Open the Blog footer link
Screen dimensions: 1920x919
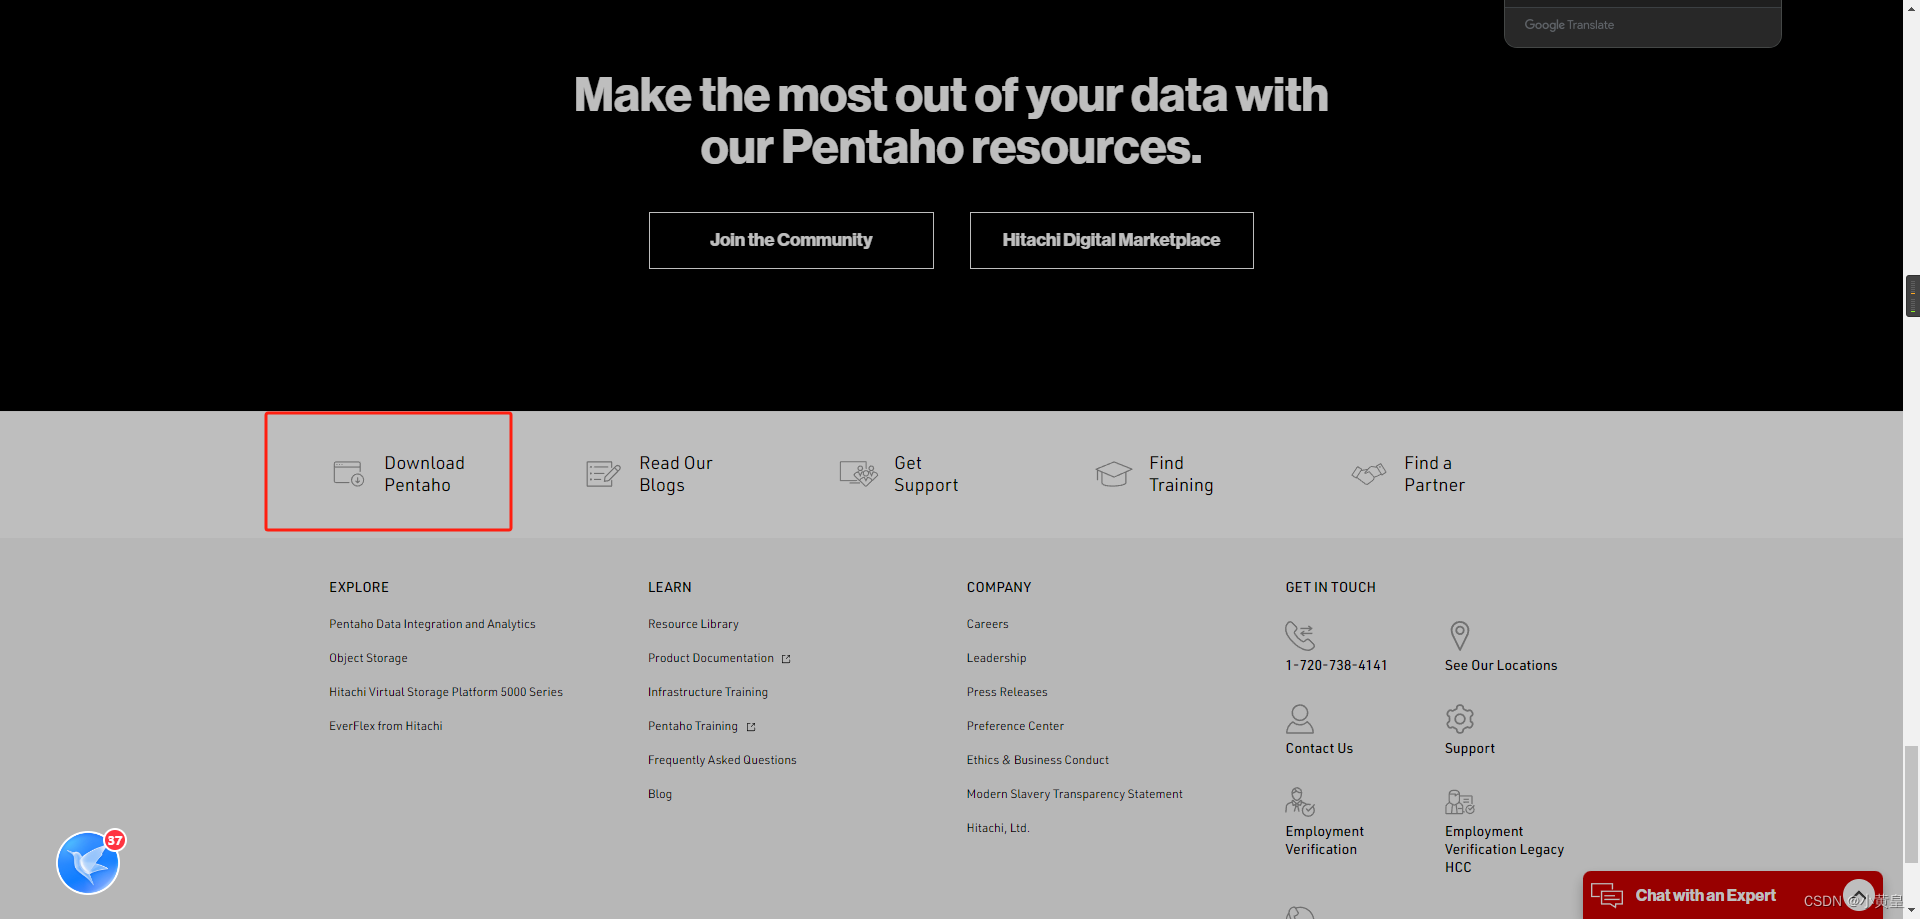(660, 794)
